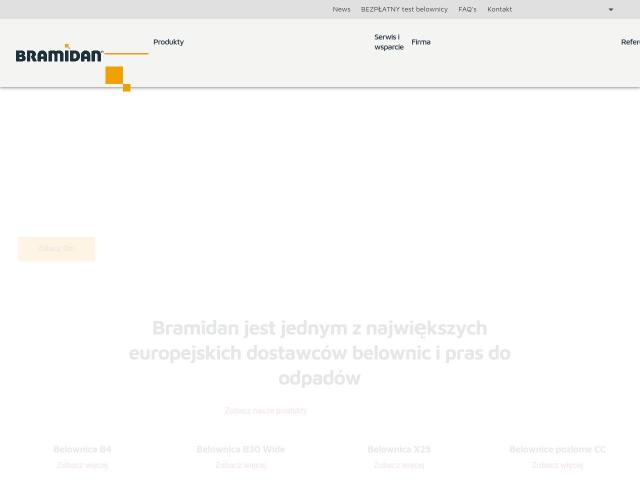The image size is (640, 480).
Task: Click Zobacz więcej under Belownica B4
Action: [82, 465]
